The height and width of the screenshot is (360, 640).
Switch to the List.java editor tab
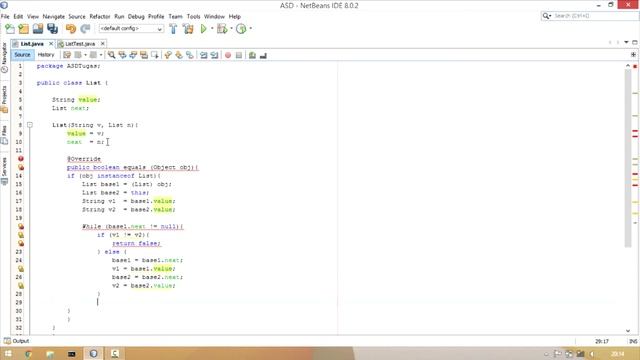tap(32, 44)
